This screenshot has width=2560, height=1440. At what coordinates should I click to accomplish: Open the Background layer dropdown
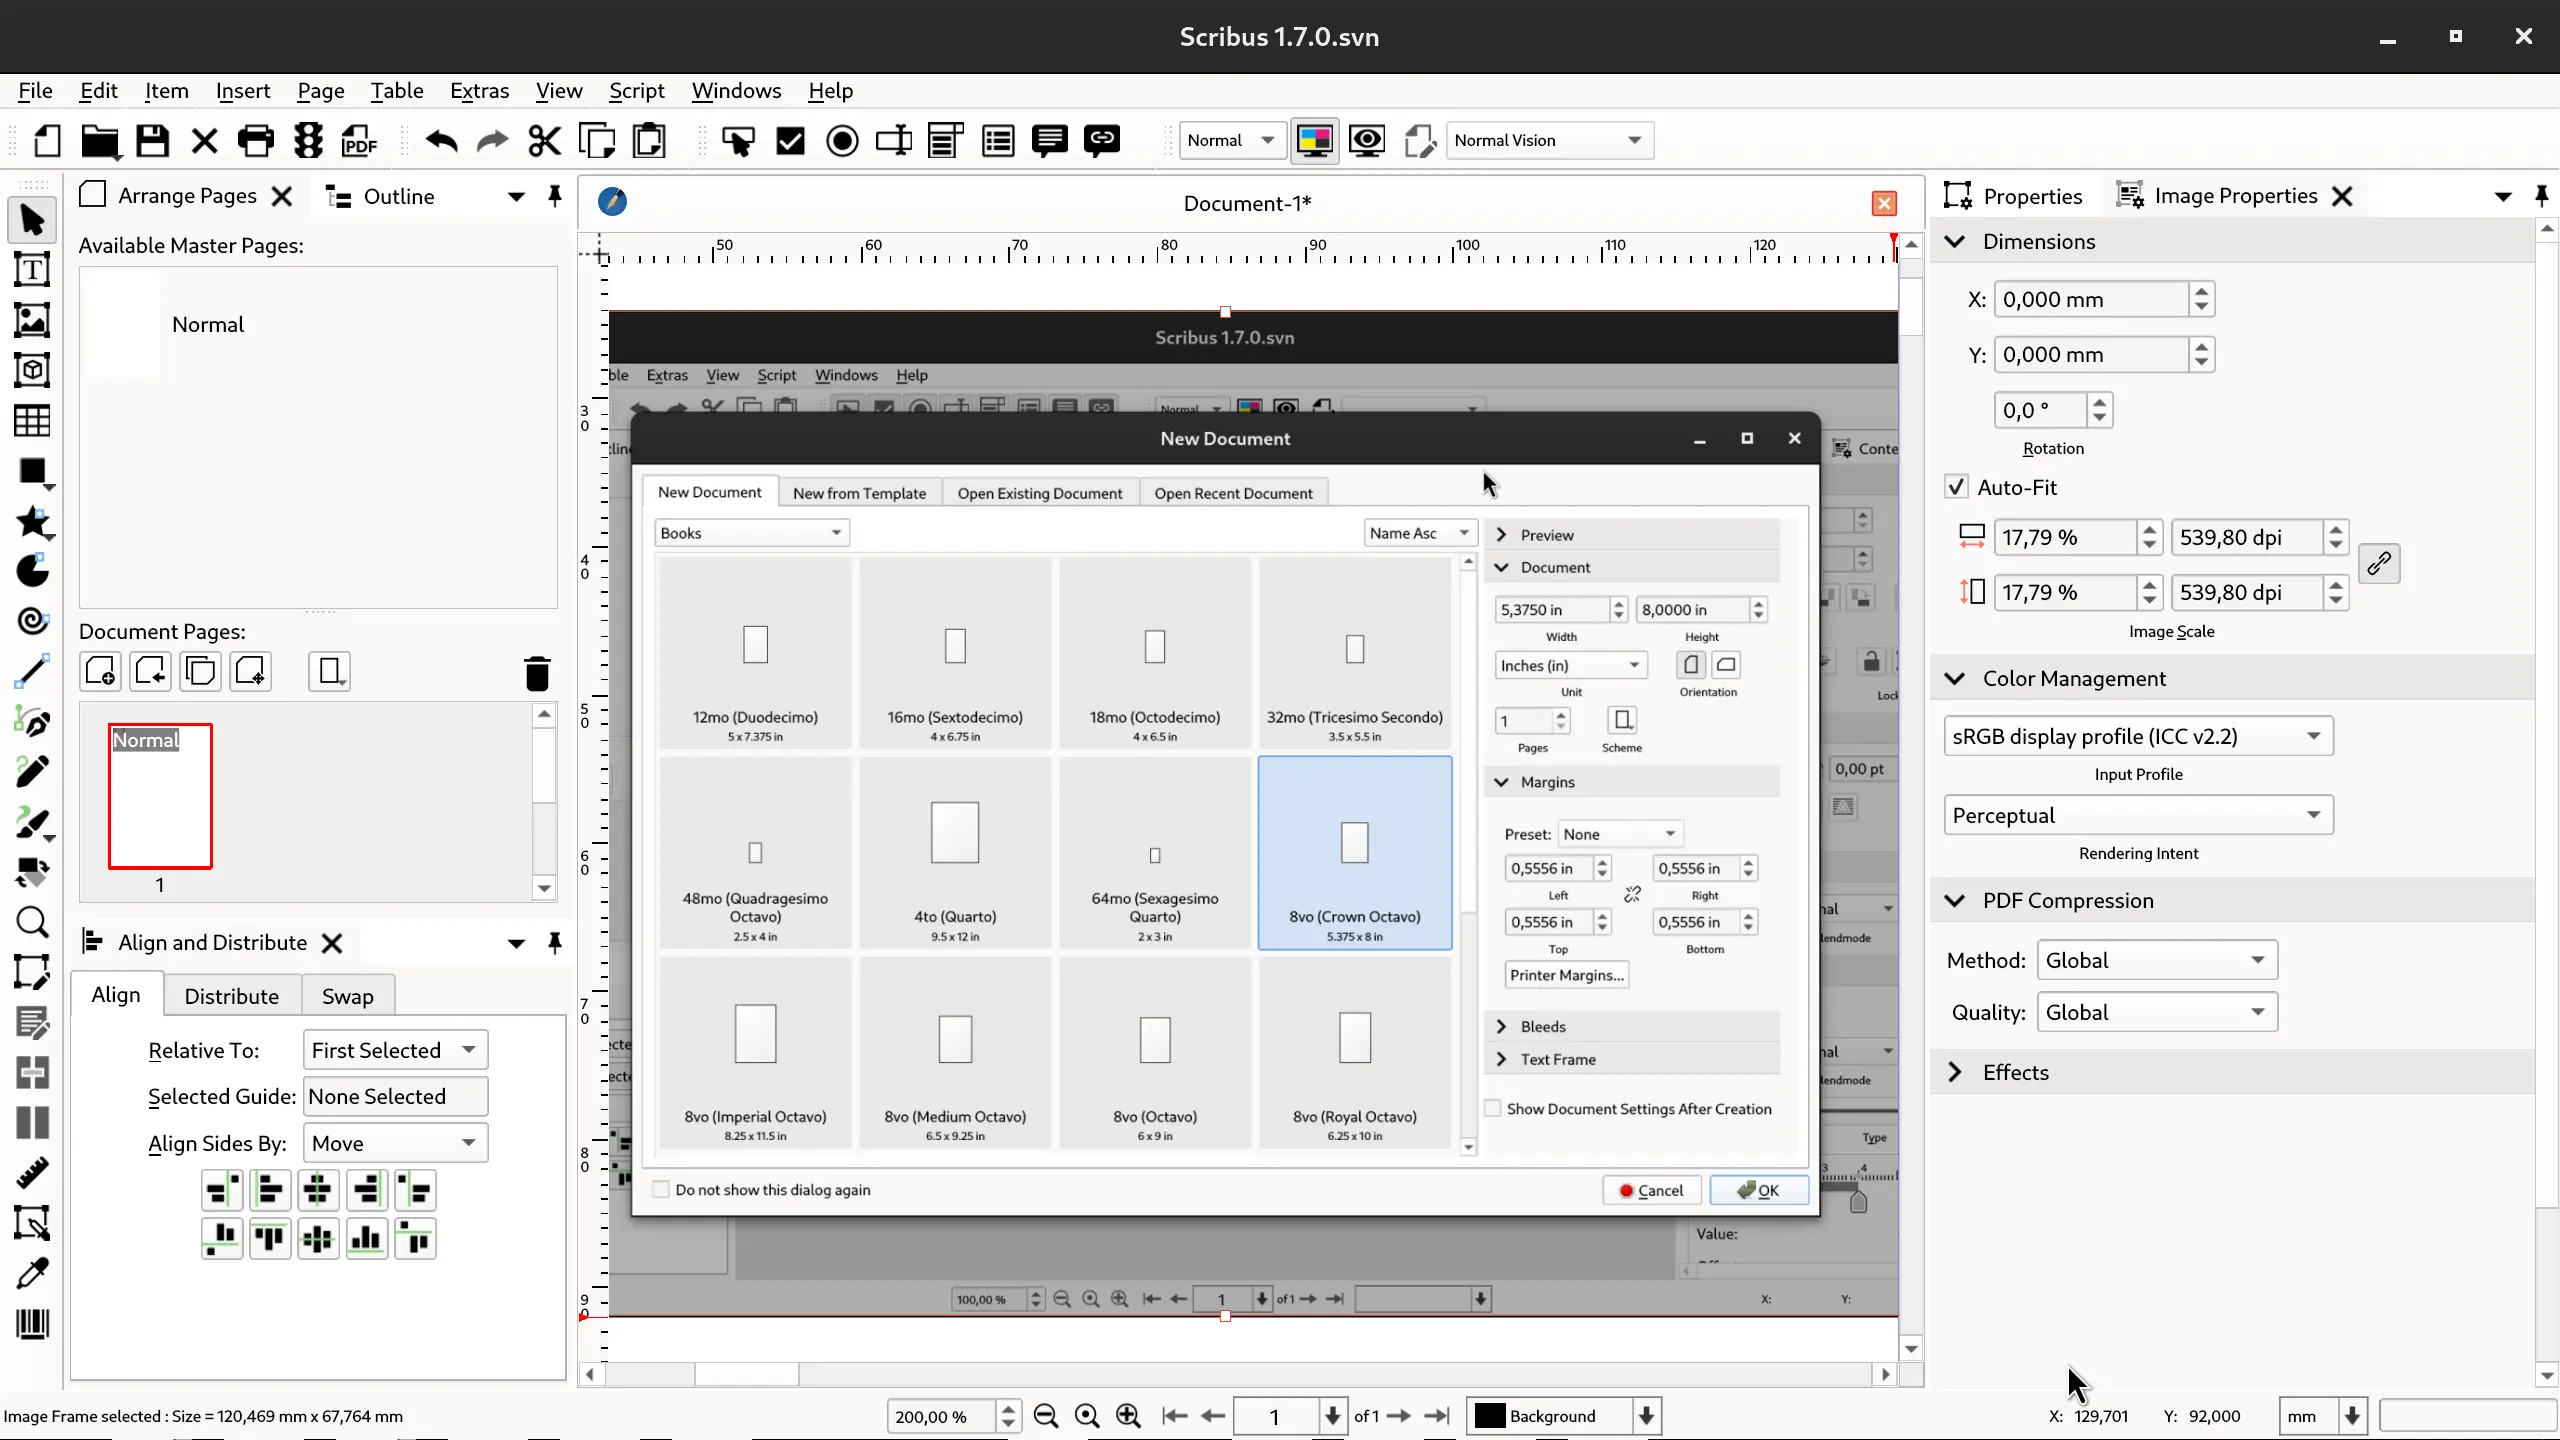tap(1647, 1416)
